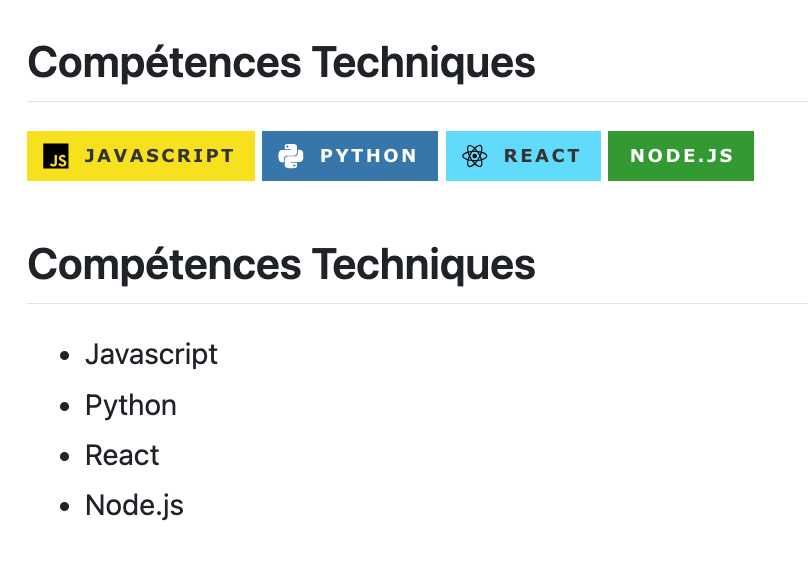Image resolution: width=808 pixels, height=584 pixels.
Task: Click the green NODE.JS badge
Action: click(681, 156)
